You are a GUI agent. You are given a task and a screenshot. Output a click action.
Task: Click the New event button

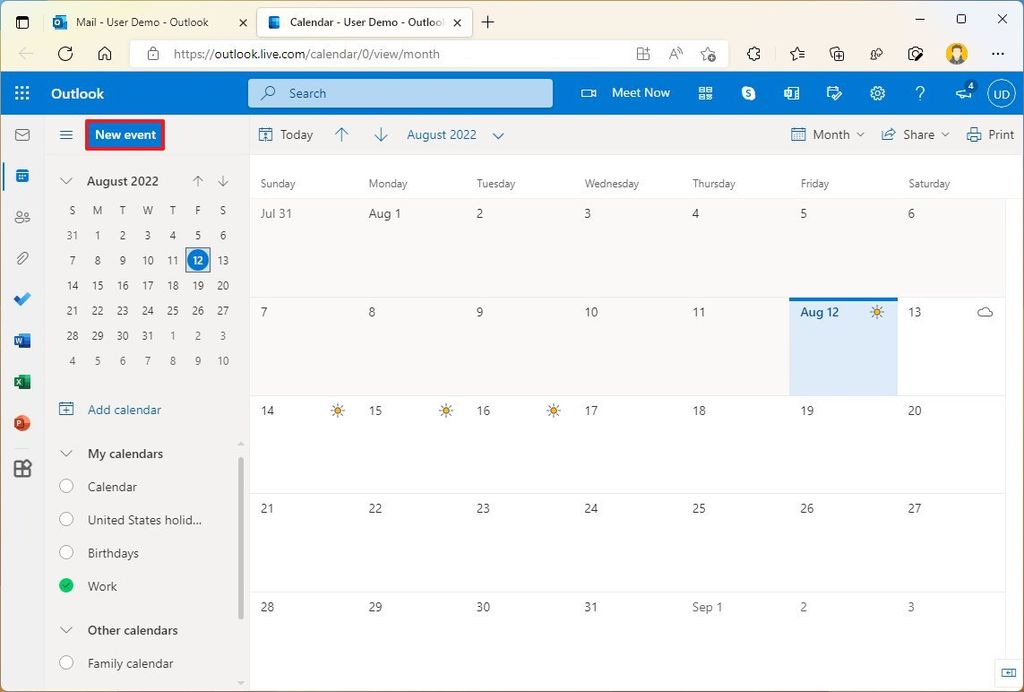125,134
